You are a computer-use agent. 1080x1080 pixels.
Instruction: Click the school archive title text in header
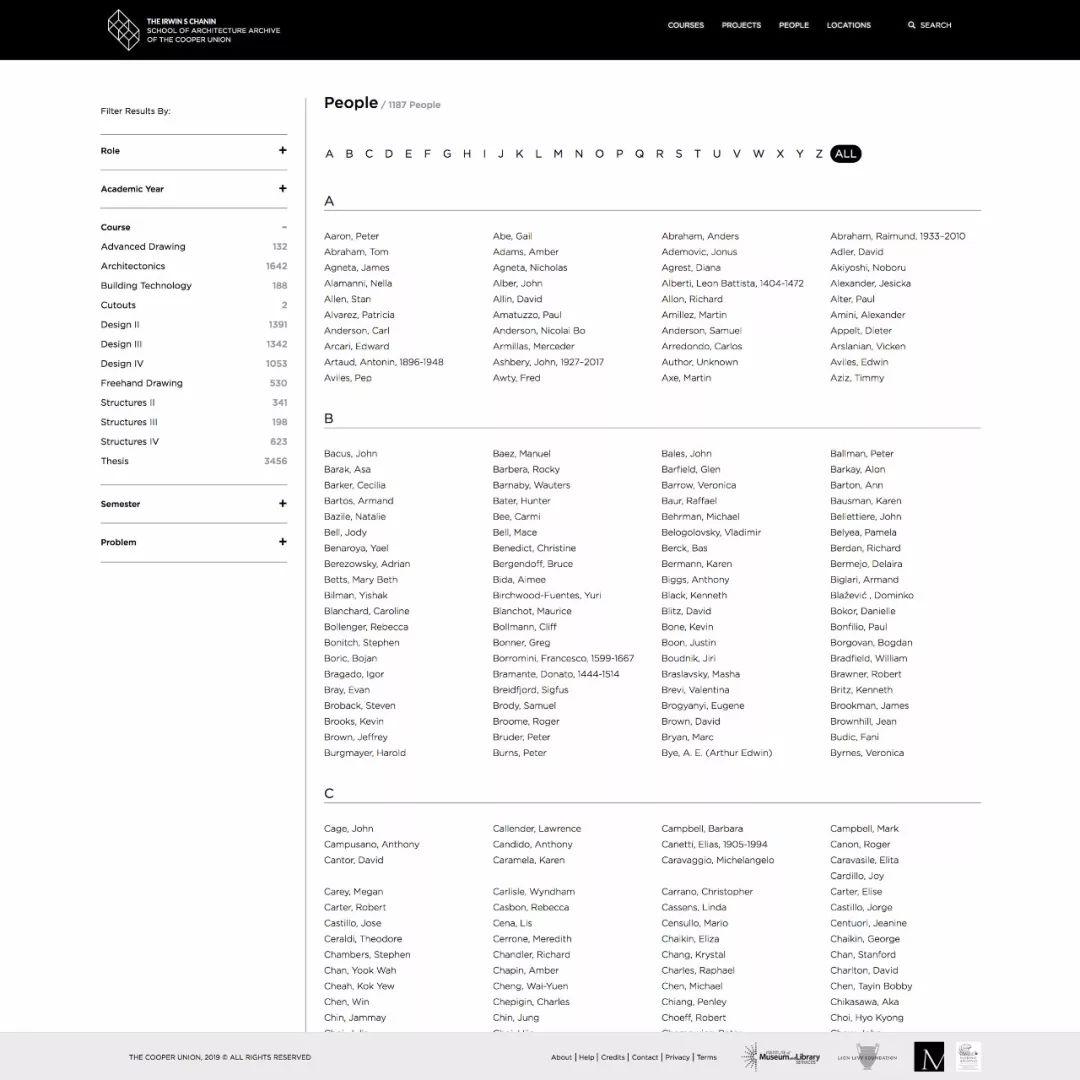[213, 30]
